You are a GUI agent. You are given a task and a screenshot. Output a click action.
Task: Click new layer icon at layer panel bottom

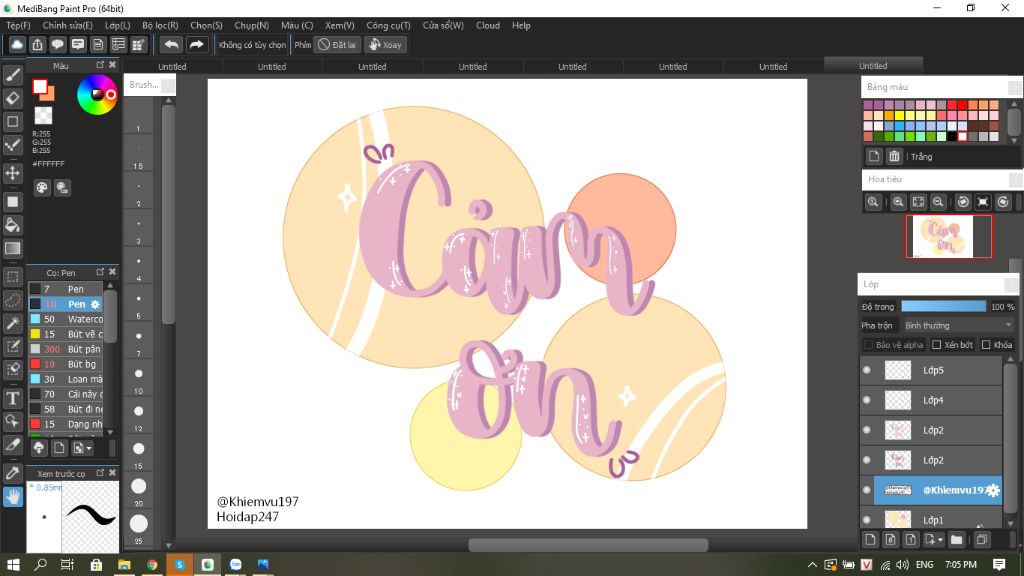click(870, 539)
